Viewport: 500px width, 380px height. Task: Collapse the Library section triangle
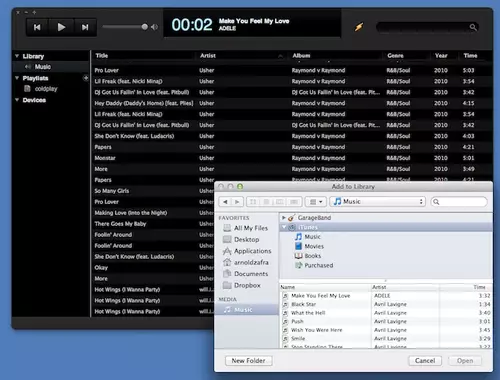(17, 56)
